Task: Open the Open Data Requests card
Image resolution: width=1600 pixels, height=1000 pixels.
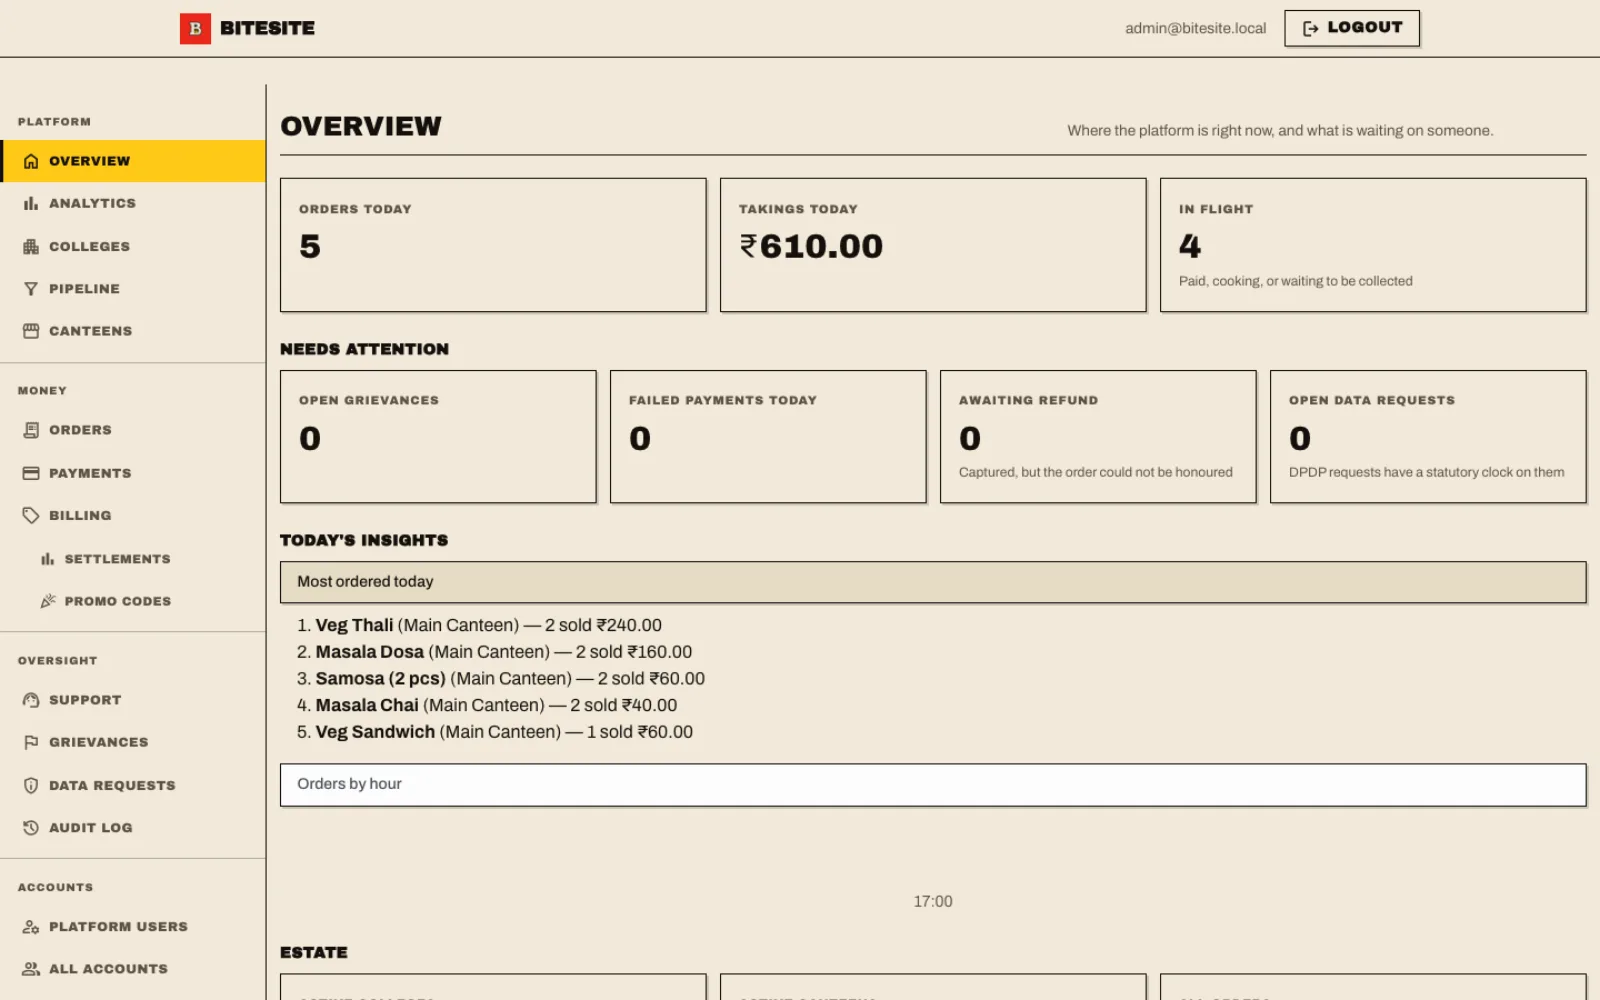Action: [1428, 437]
